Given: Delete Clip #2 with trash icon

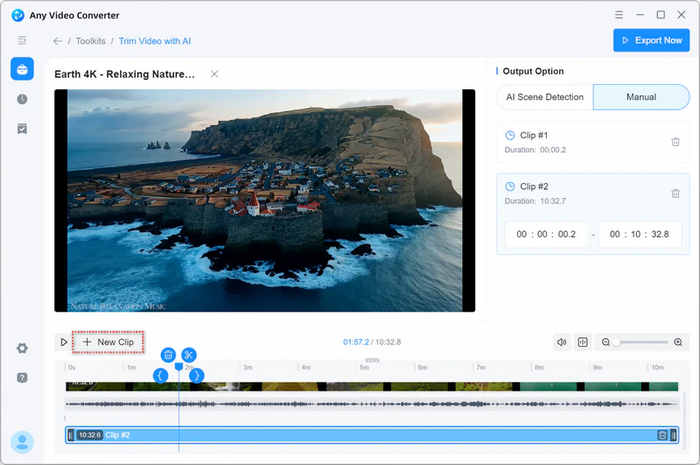Looking at the screenshot, I should [x=675, y=194].
